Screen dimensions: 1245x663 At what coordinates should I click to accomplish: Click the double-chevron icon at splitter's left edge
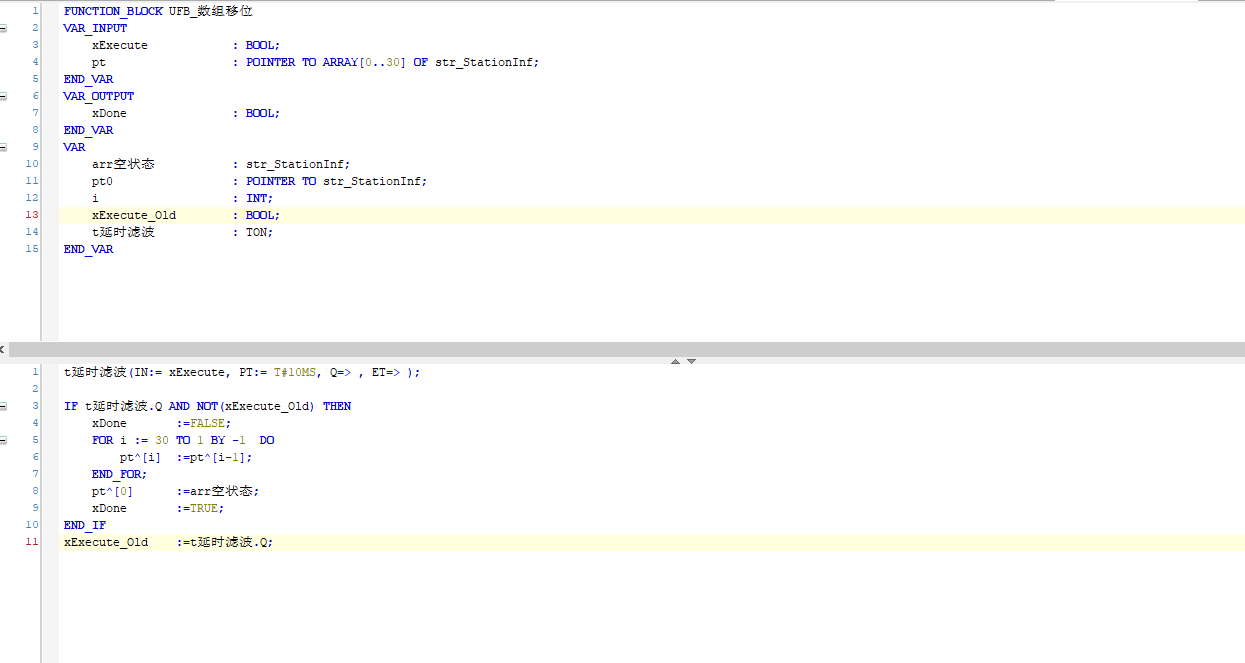pyautogui.click(x=3, y=350)
